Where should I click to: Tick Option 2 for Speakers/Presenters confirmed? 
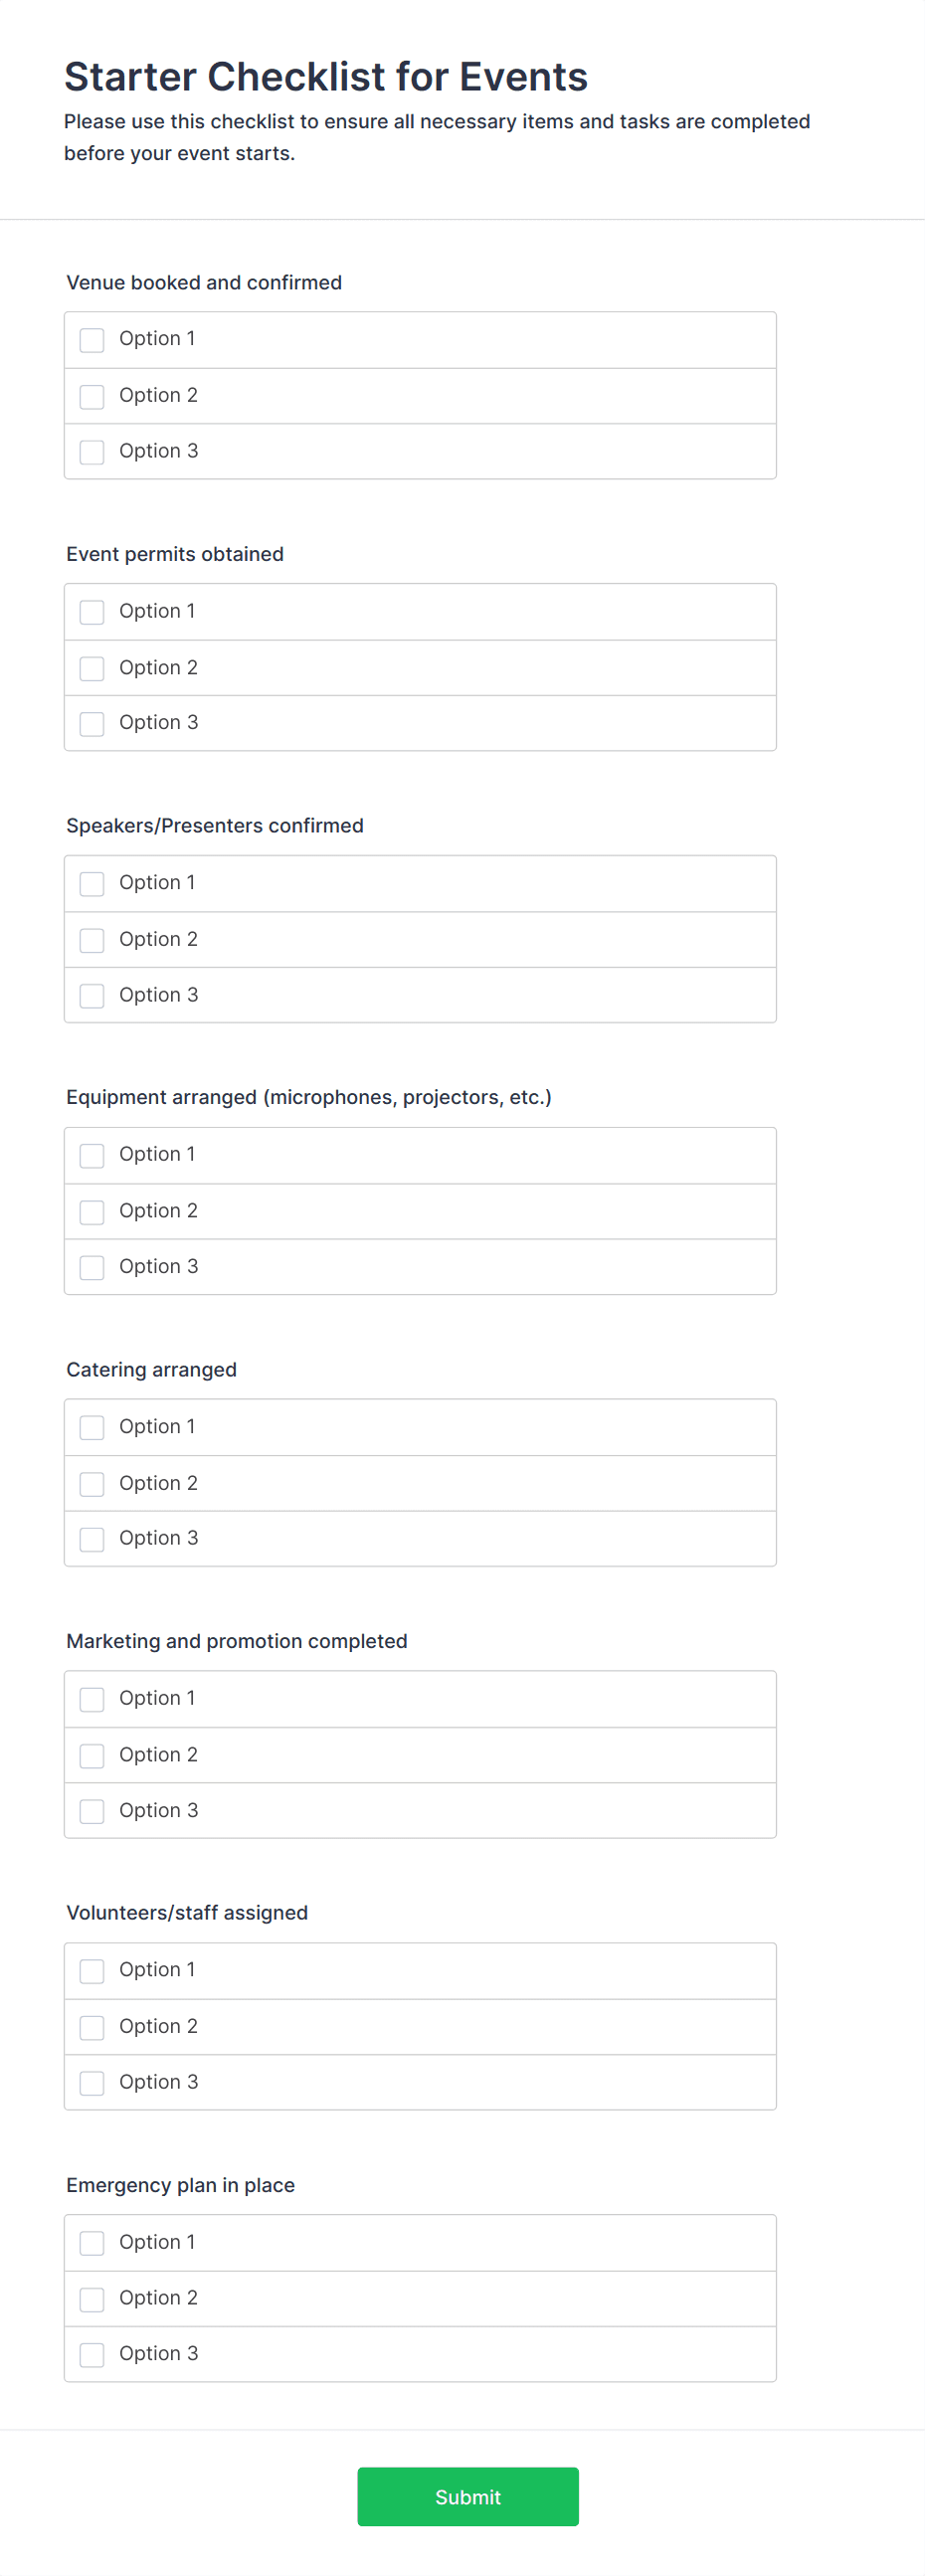click(x=92, y=940)
